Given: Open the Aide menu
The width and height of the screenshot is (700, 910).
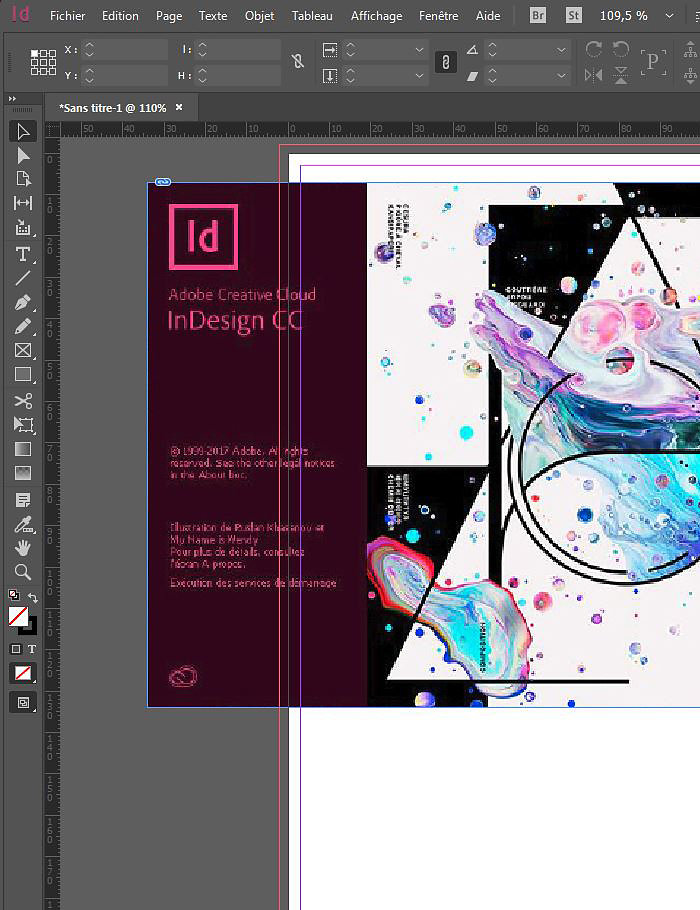Looking at the screenshot, I should (488, 16).
